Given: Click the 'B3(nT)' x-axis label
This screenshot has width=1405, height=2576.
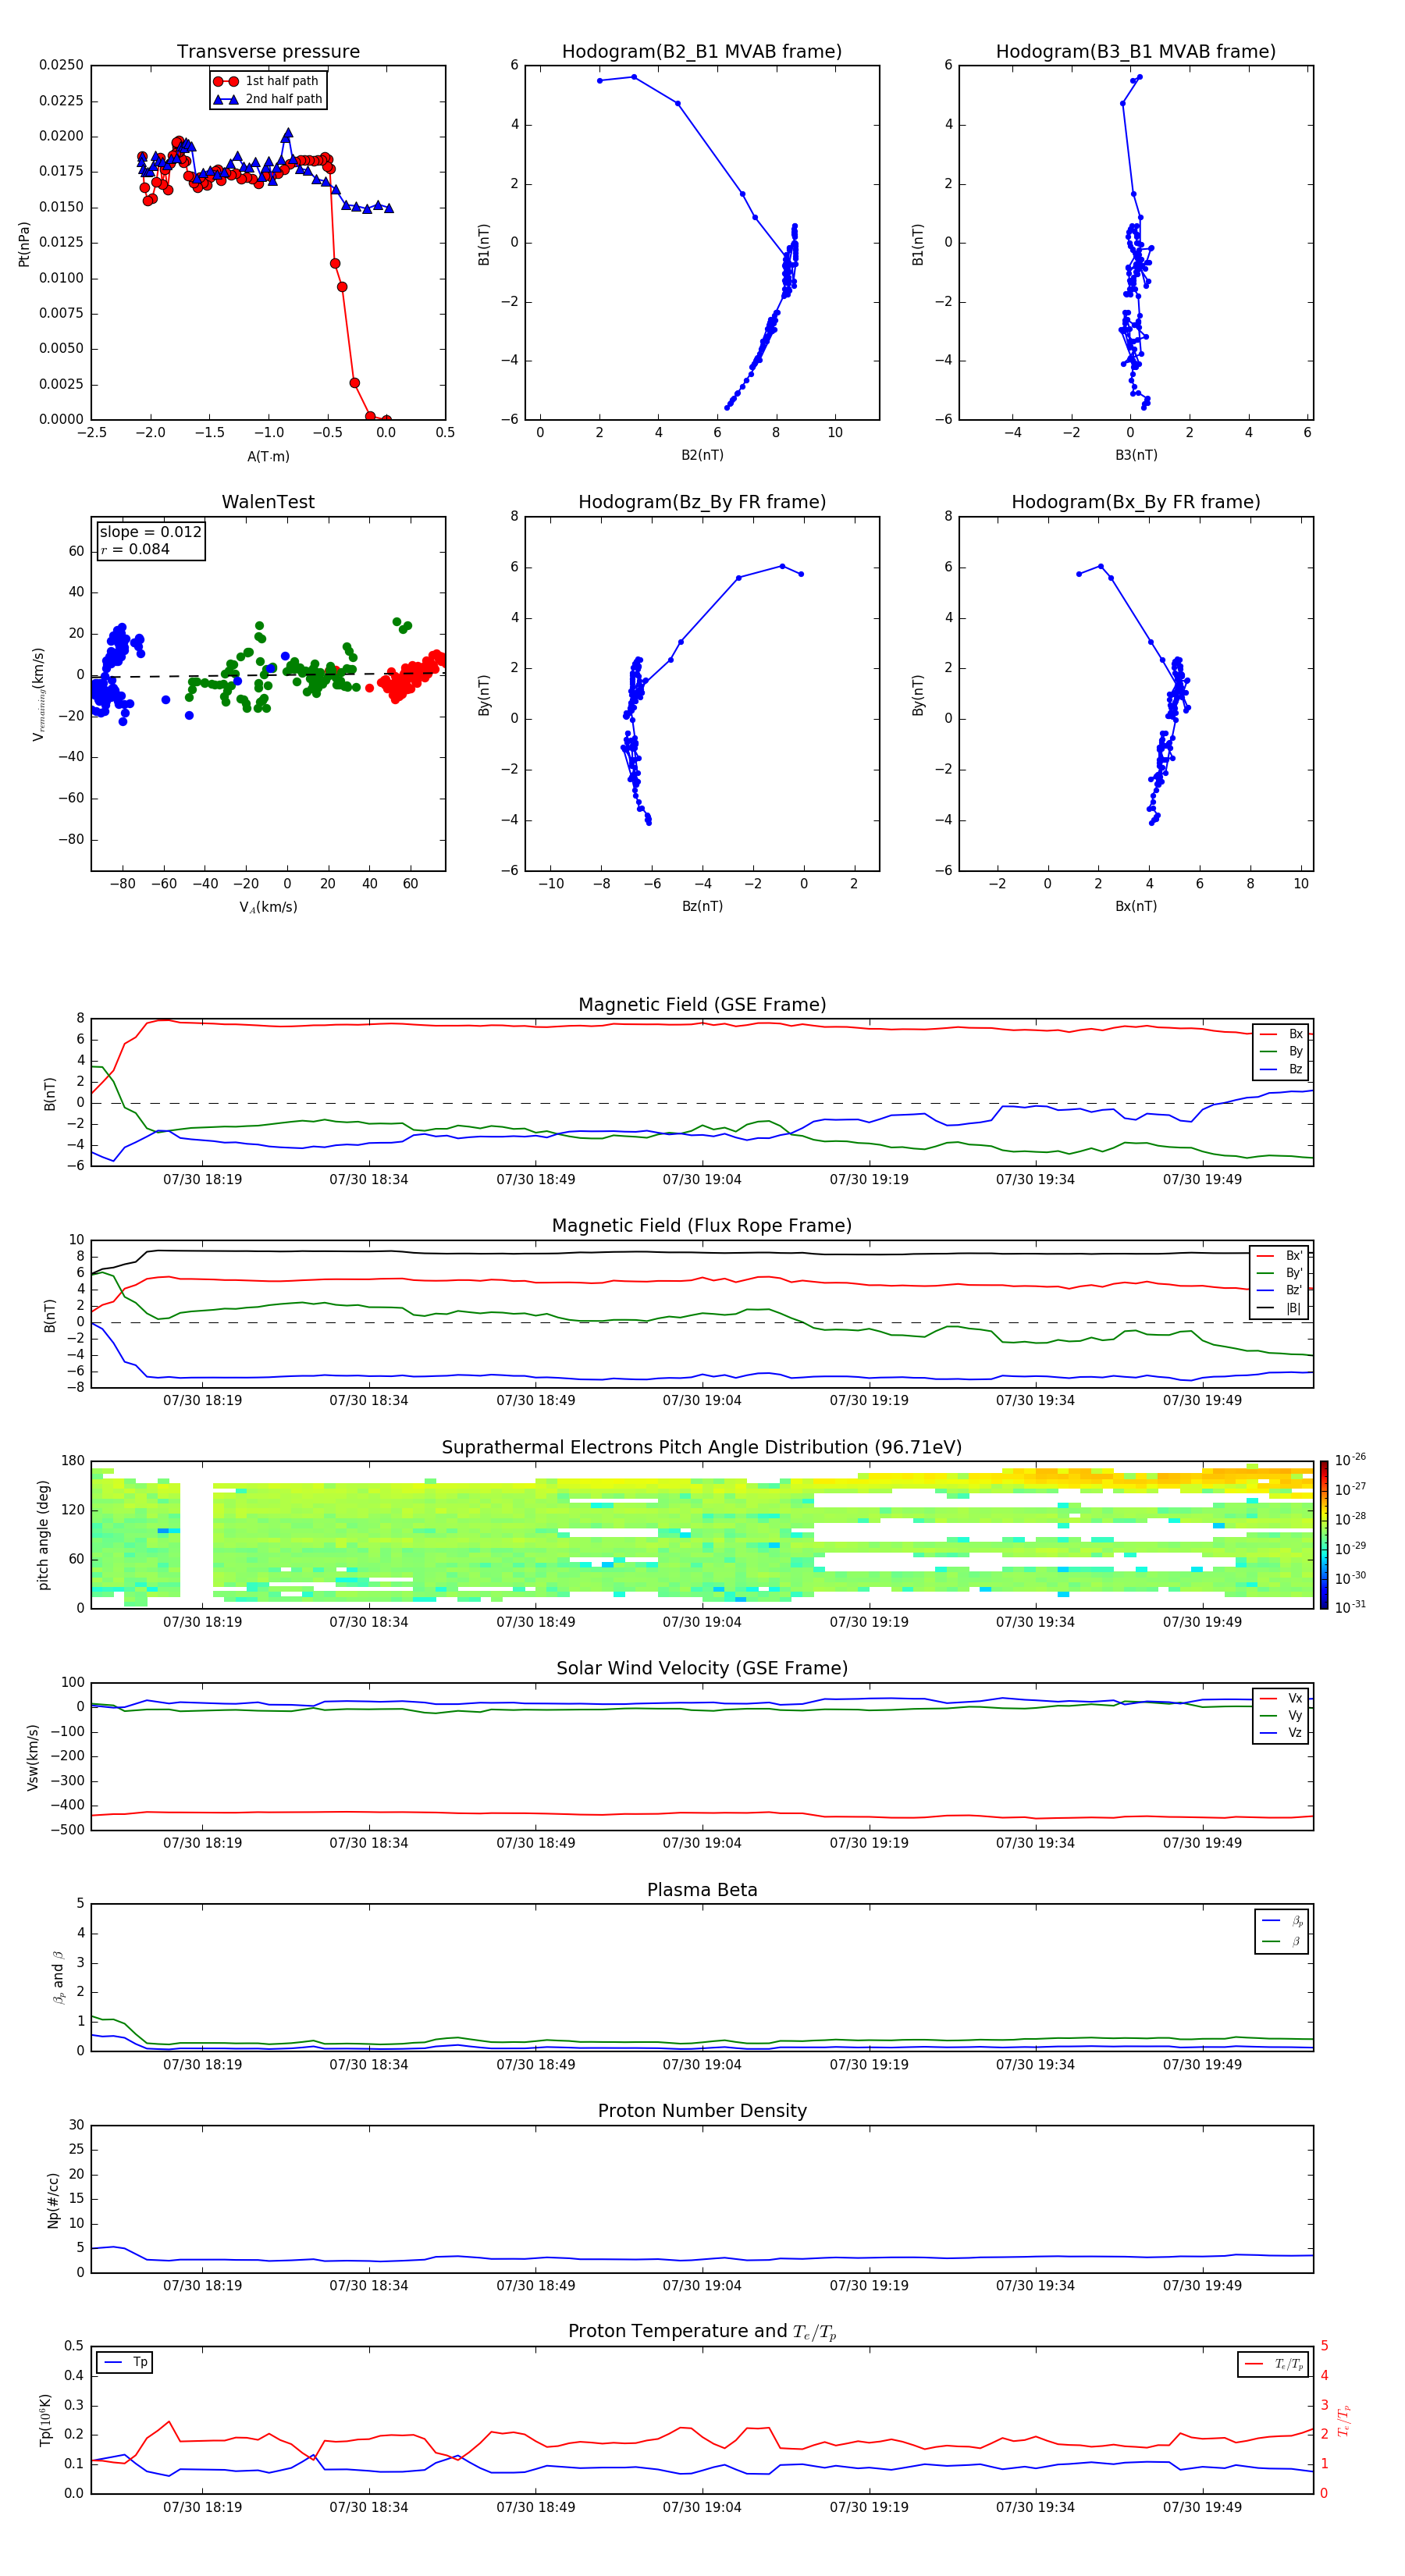Looking at the screenshot, I should point(1136,455).
